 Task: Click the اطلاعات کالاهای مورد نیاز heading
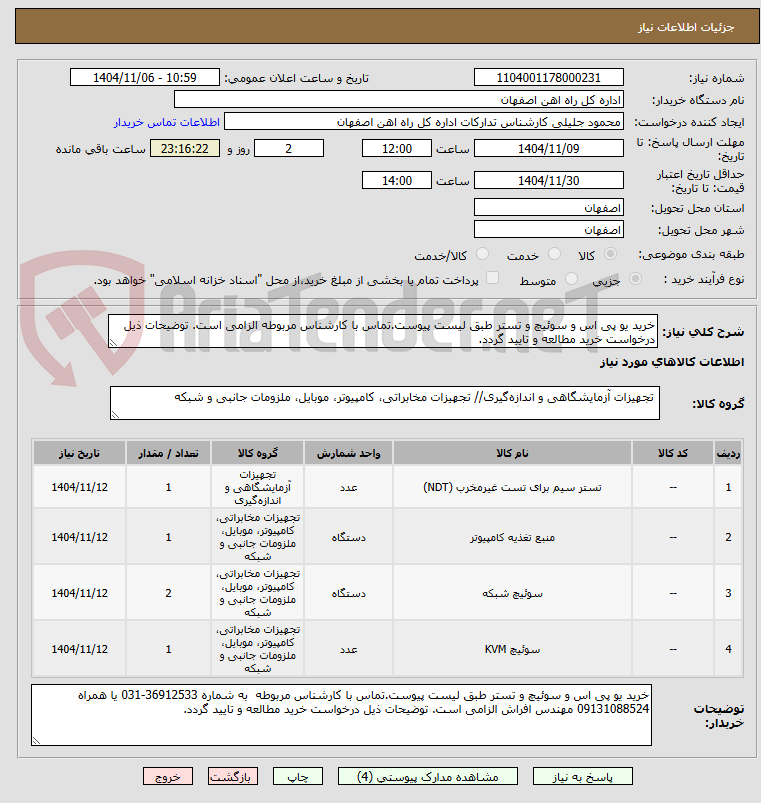[x=672, y=362]
